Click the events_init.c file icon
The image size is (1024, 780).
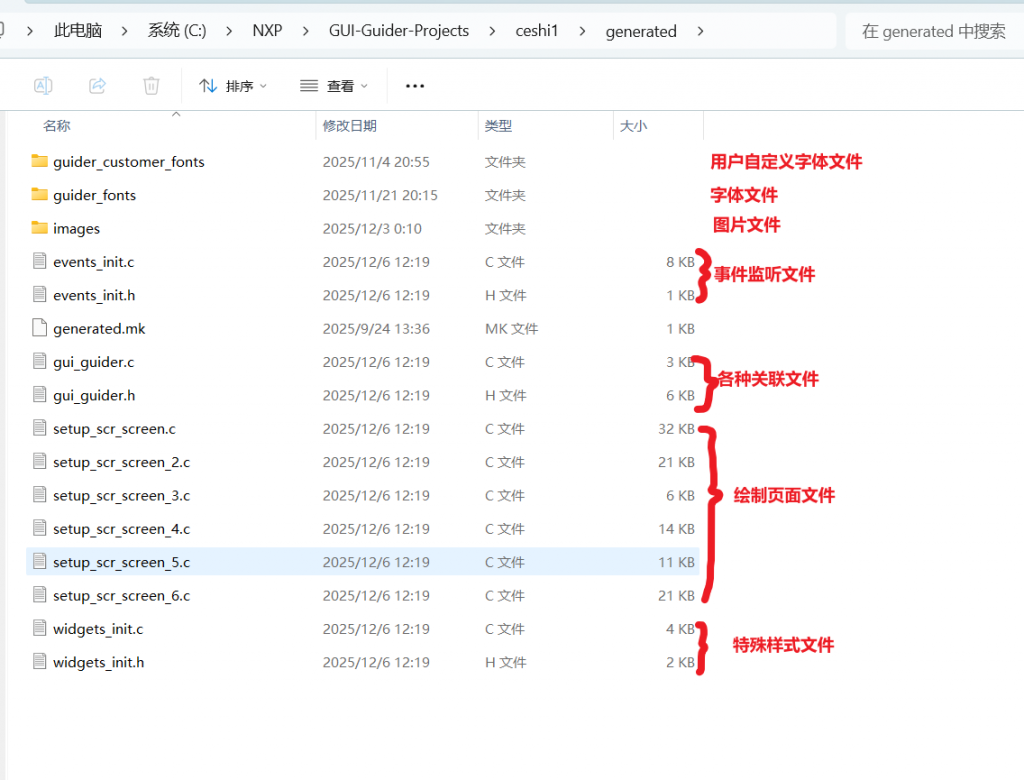pos(40,262)
